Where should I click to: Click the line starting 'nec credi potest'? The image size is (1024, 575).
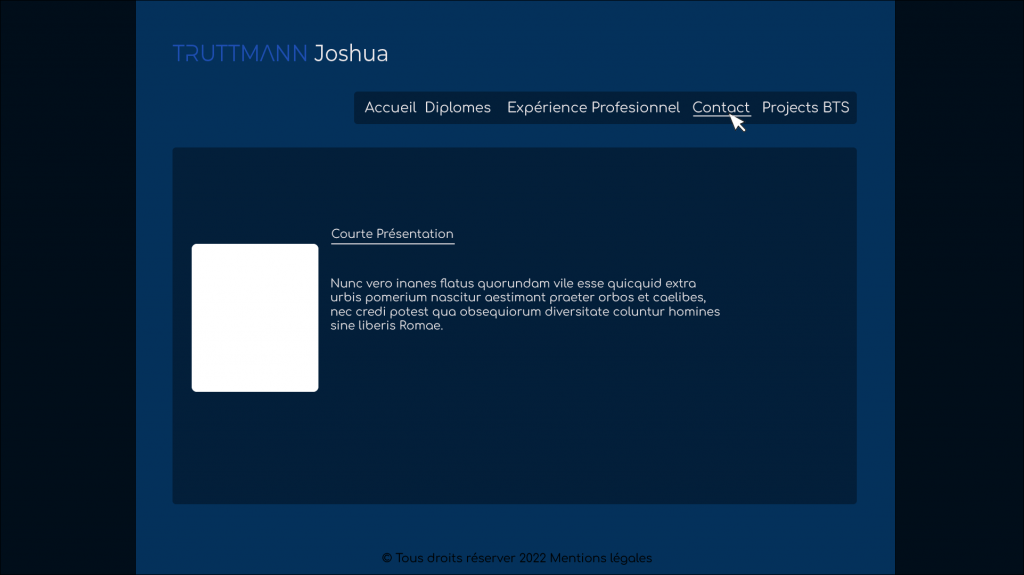[525, 312]
